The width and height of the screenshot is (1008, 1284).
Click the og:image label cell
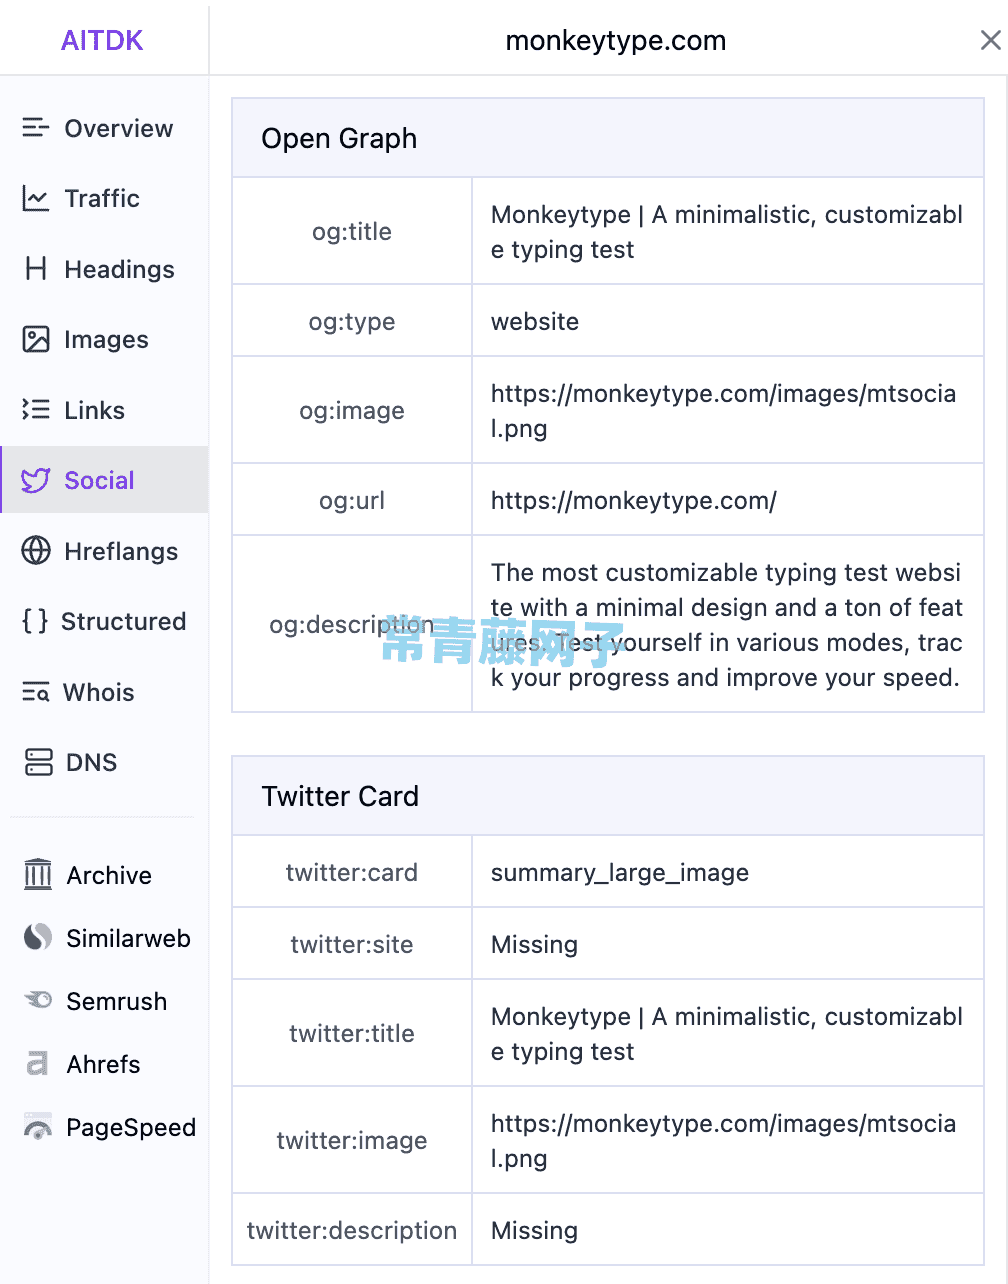(x=352, y=410)
